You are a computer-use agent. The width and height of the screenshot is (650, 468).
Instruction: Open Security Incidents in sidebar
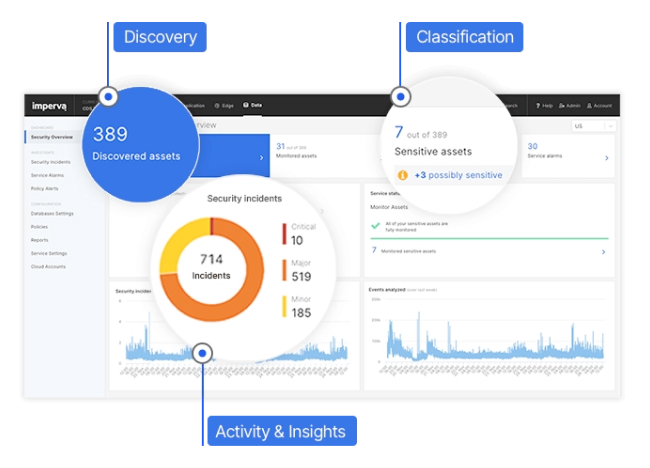tap(51, 162)
